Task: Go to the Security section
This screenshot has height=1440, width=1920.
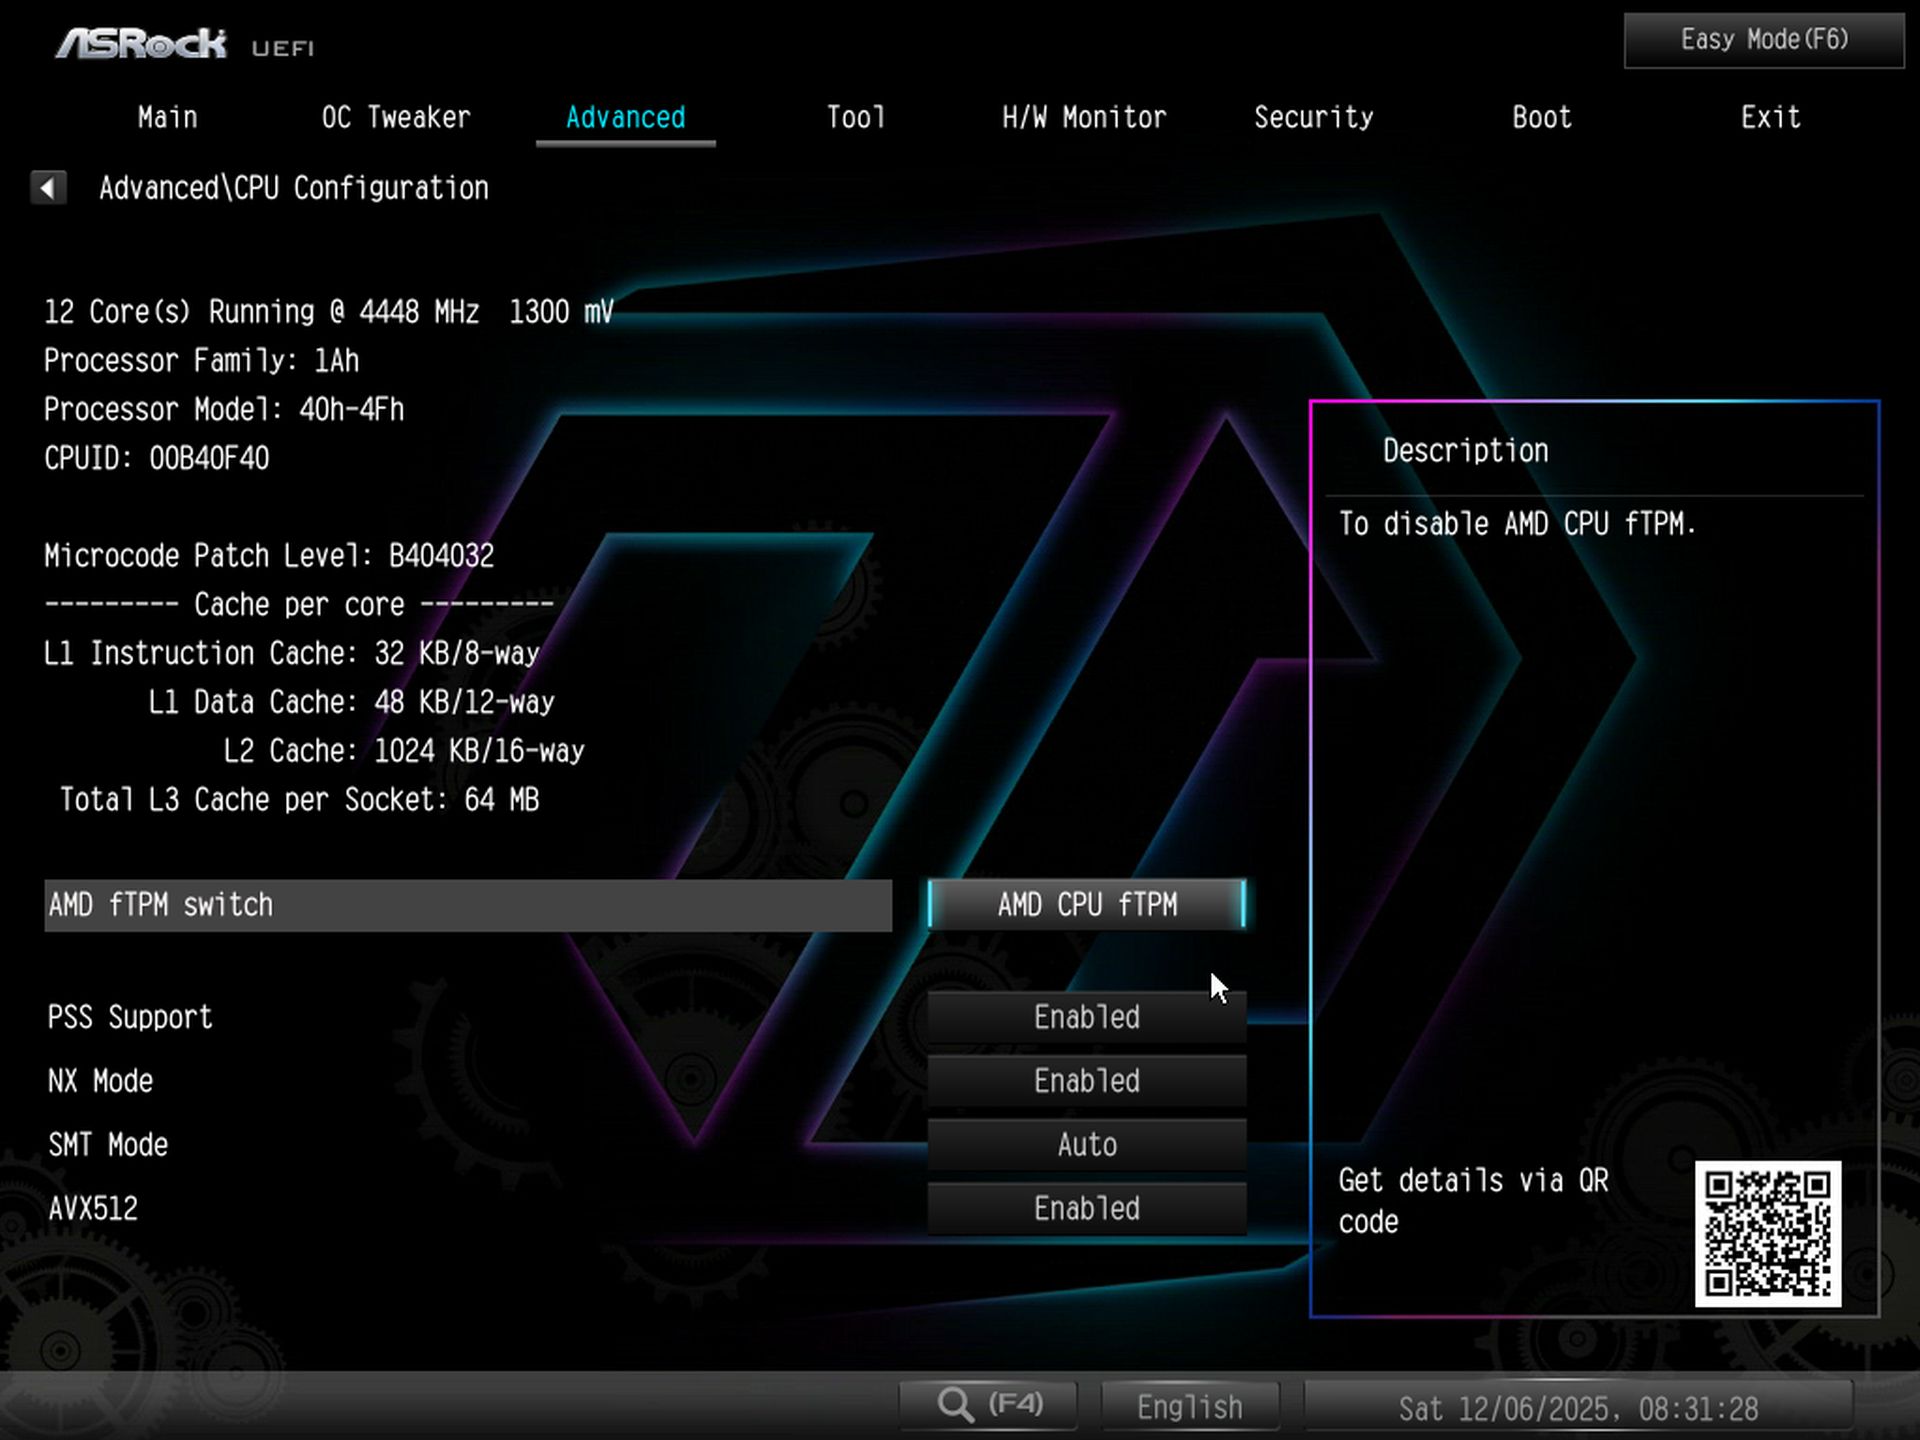Action: (1314, 117)
